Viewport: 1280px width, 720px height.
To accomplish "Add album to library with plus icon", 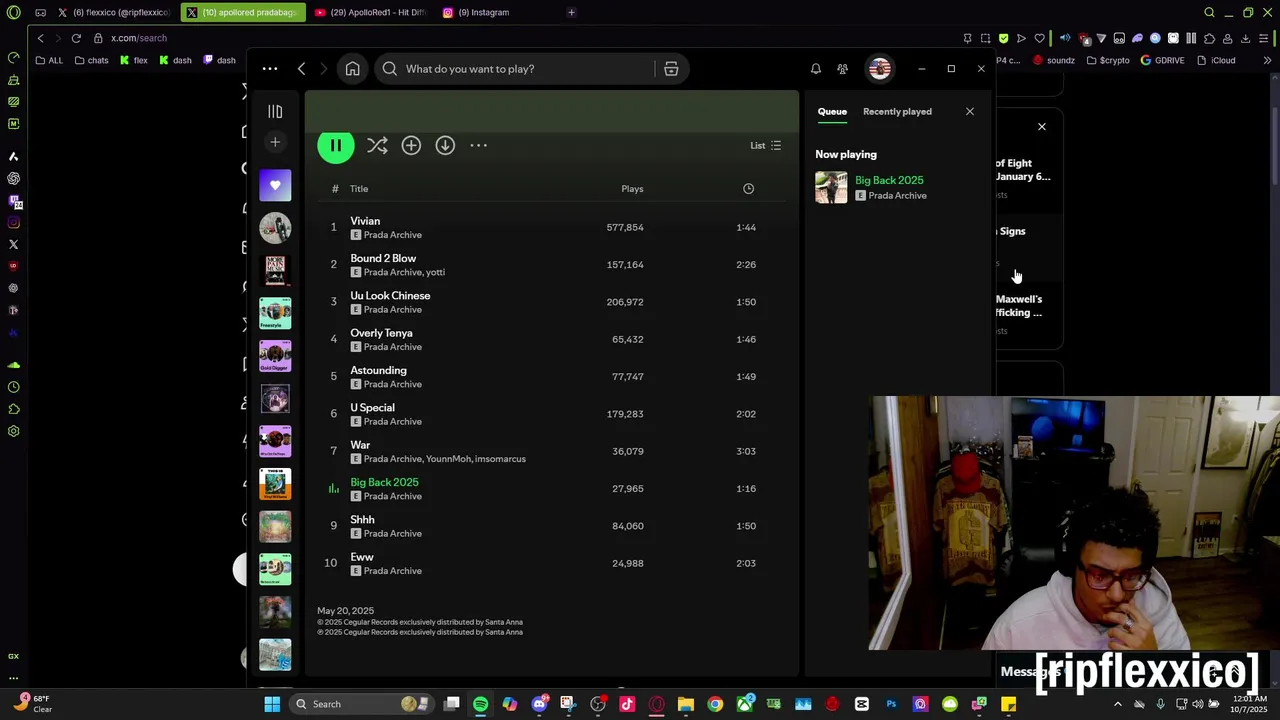I will click(x=411, y=146).
